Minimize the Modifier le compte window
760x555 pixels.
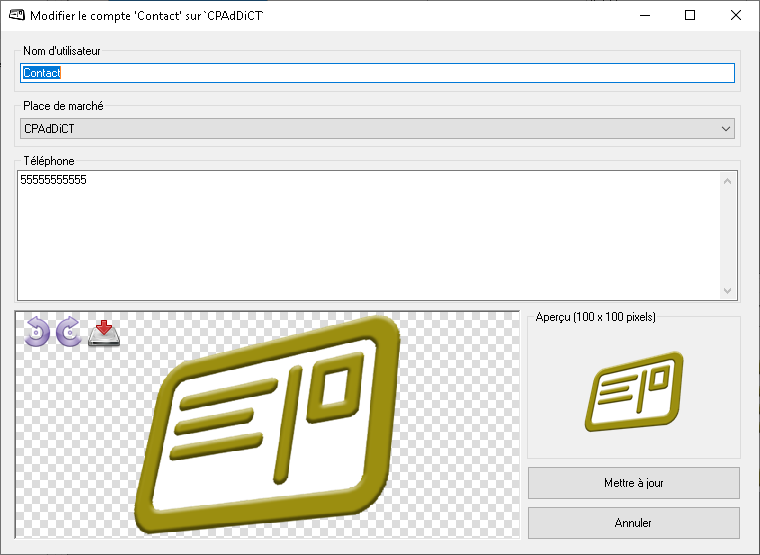643,16
